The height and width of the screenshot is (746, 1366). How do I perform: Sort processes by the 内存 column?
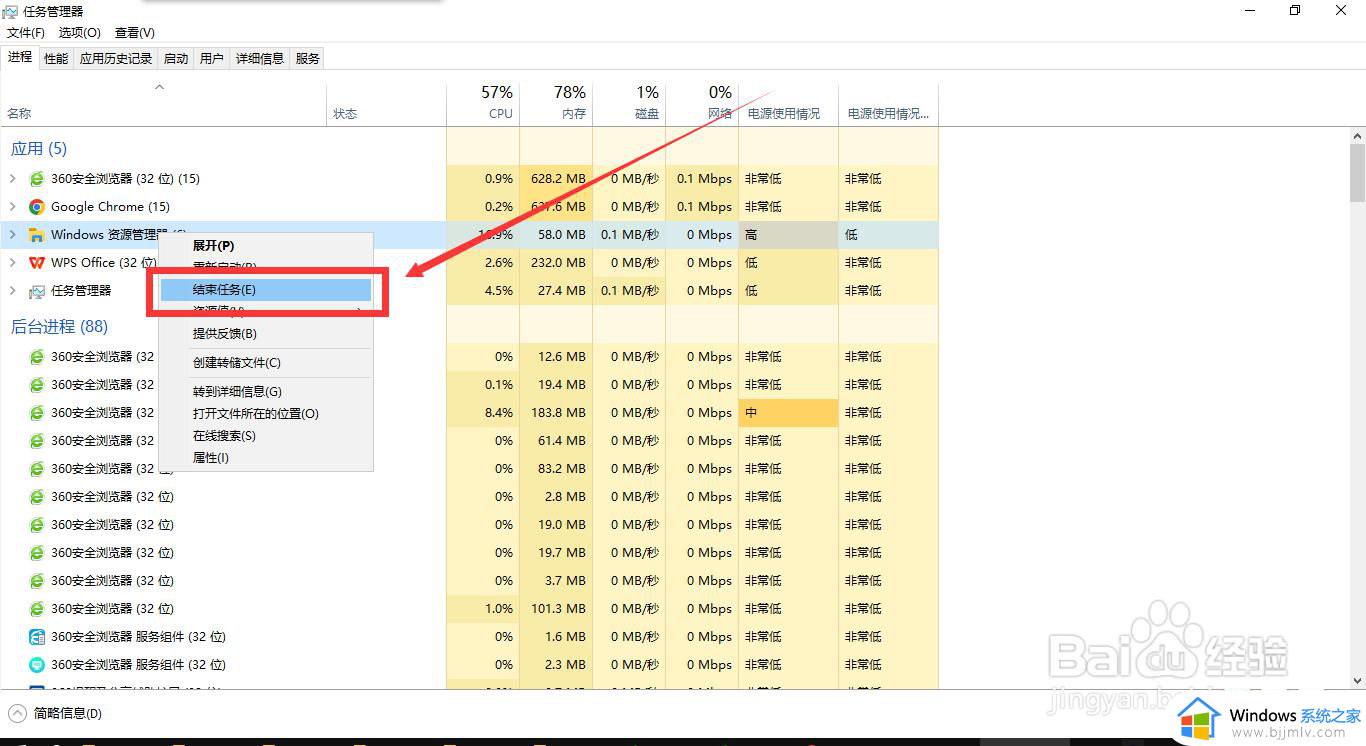pyautogui.click(x=556, y=104)
